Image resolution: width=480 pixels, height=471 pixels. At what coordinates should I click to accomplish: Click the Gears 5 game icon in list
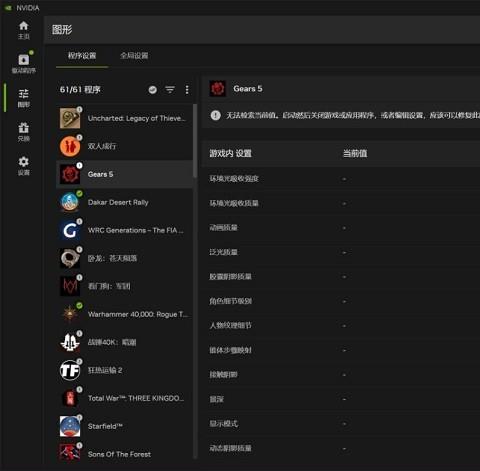(70, 174)
